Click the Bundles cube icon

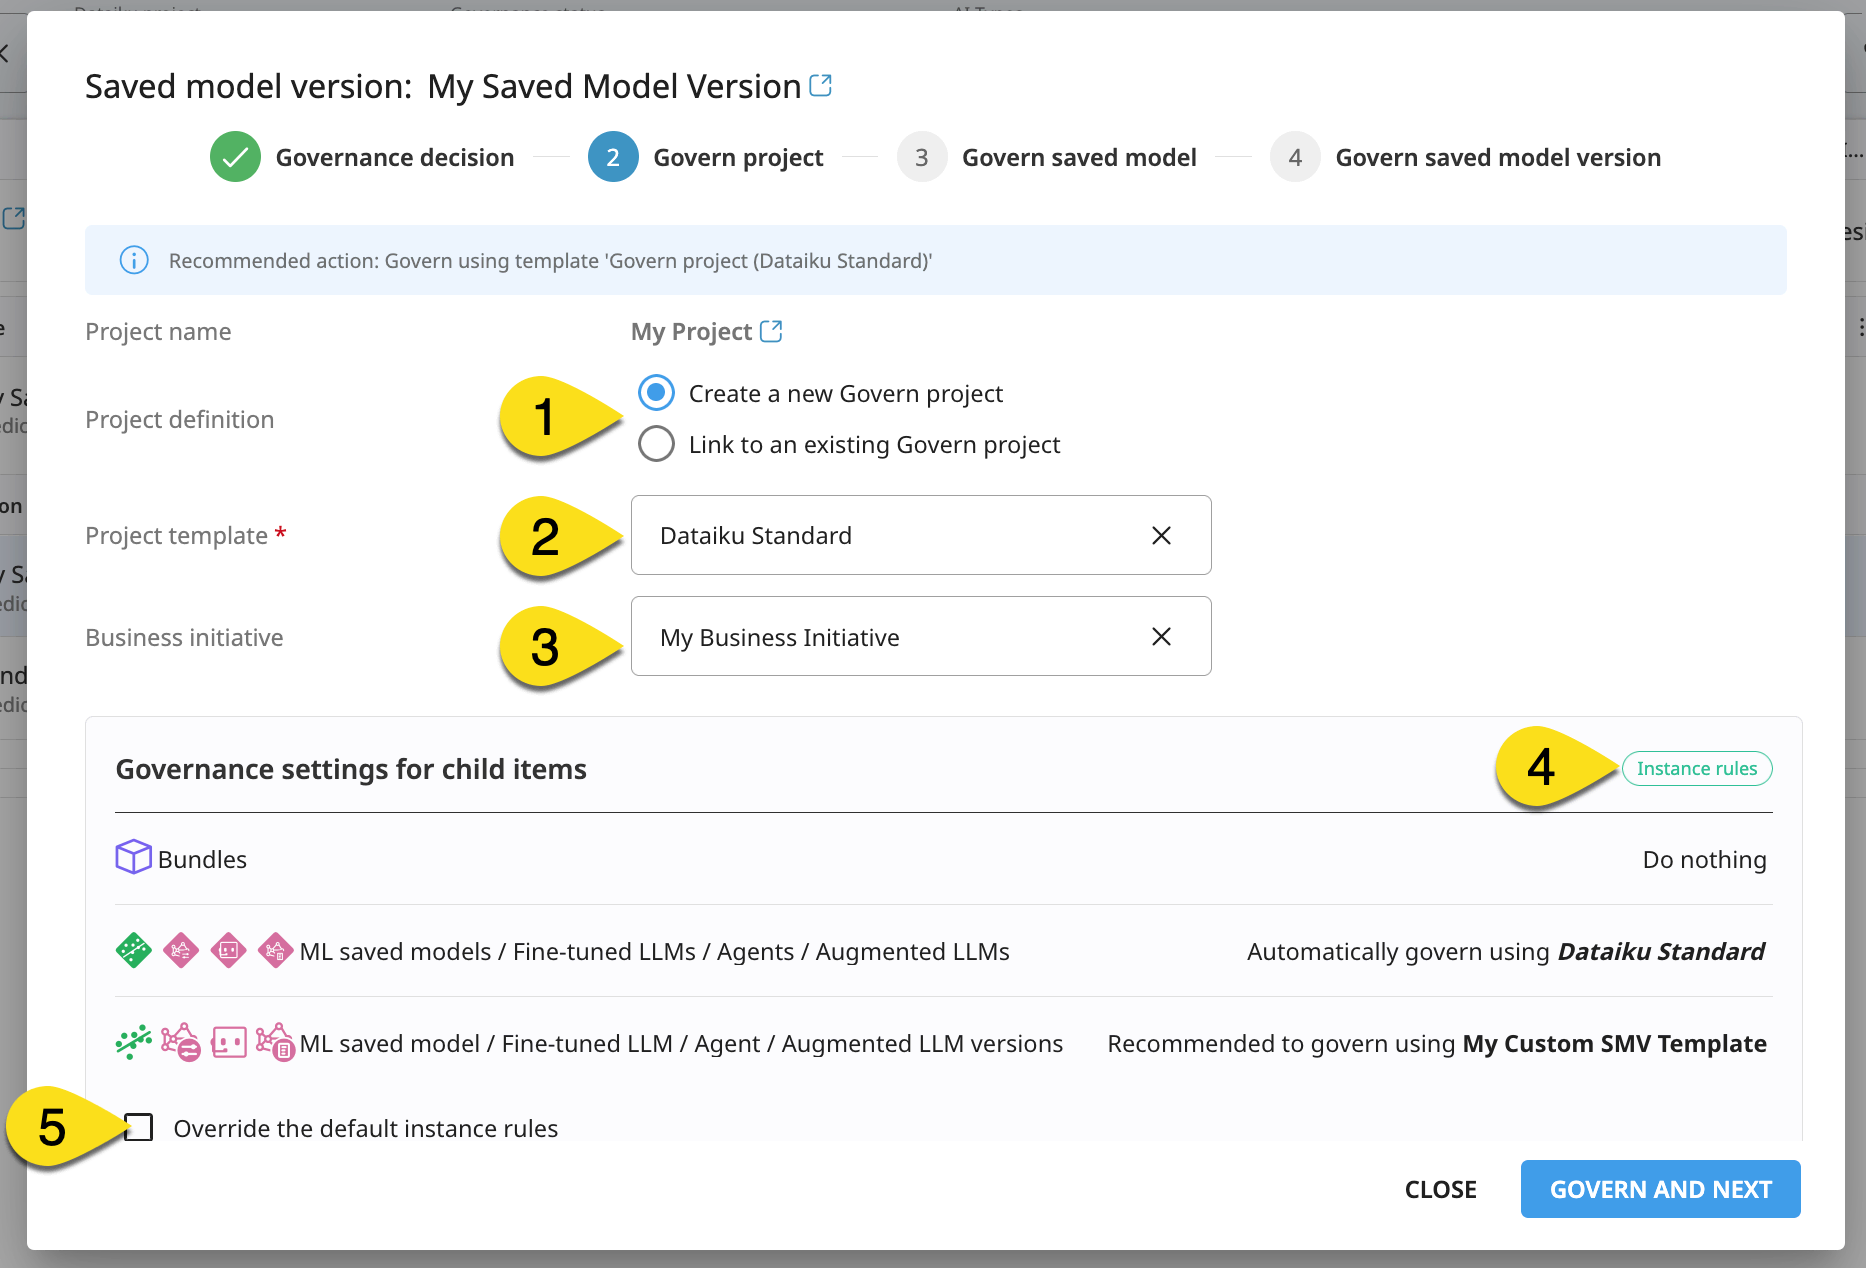133,856
